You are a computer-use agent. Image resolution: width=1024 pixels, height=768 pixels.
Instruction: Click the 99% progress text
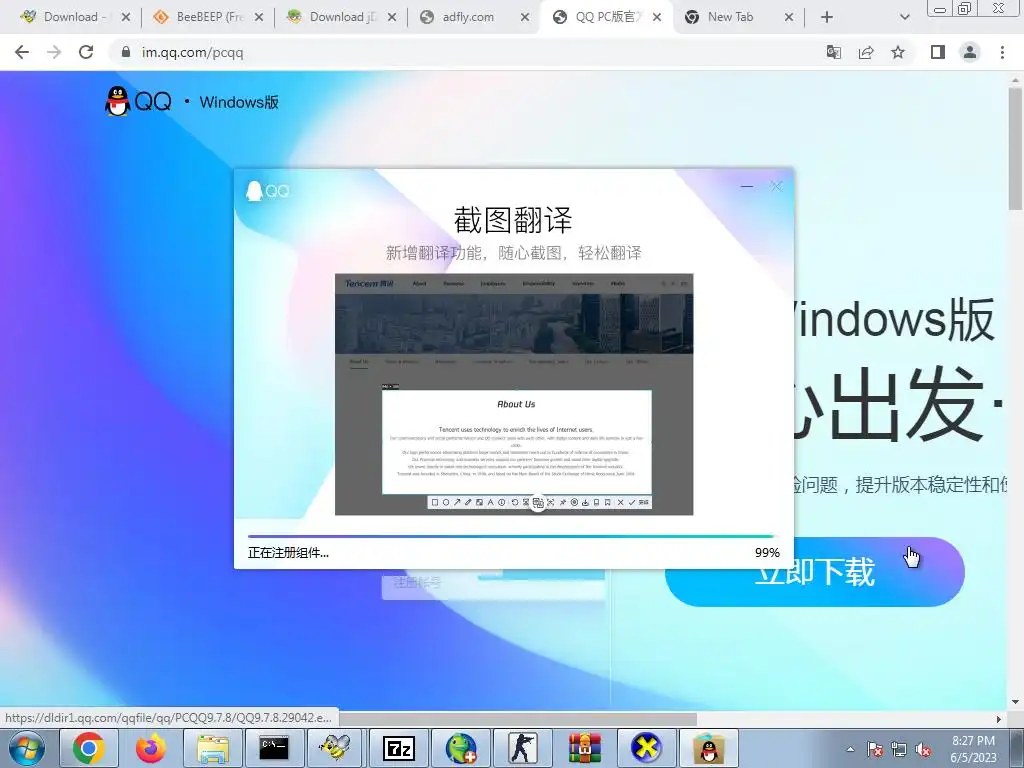click(767, 552)
